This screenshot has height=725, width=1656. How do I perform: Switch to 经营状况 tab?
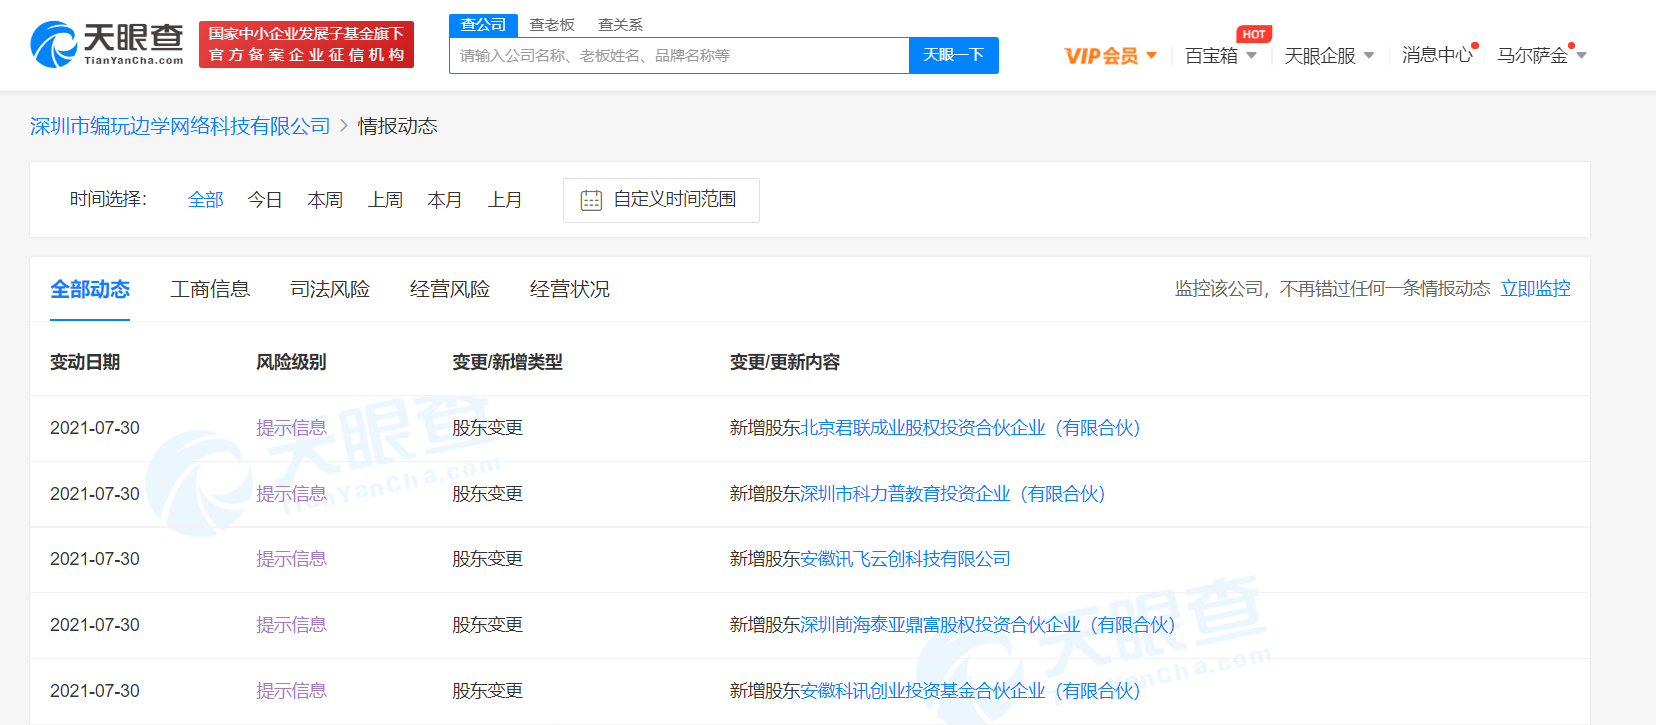570,289
